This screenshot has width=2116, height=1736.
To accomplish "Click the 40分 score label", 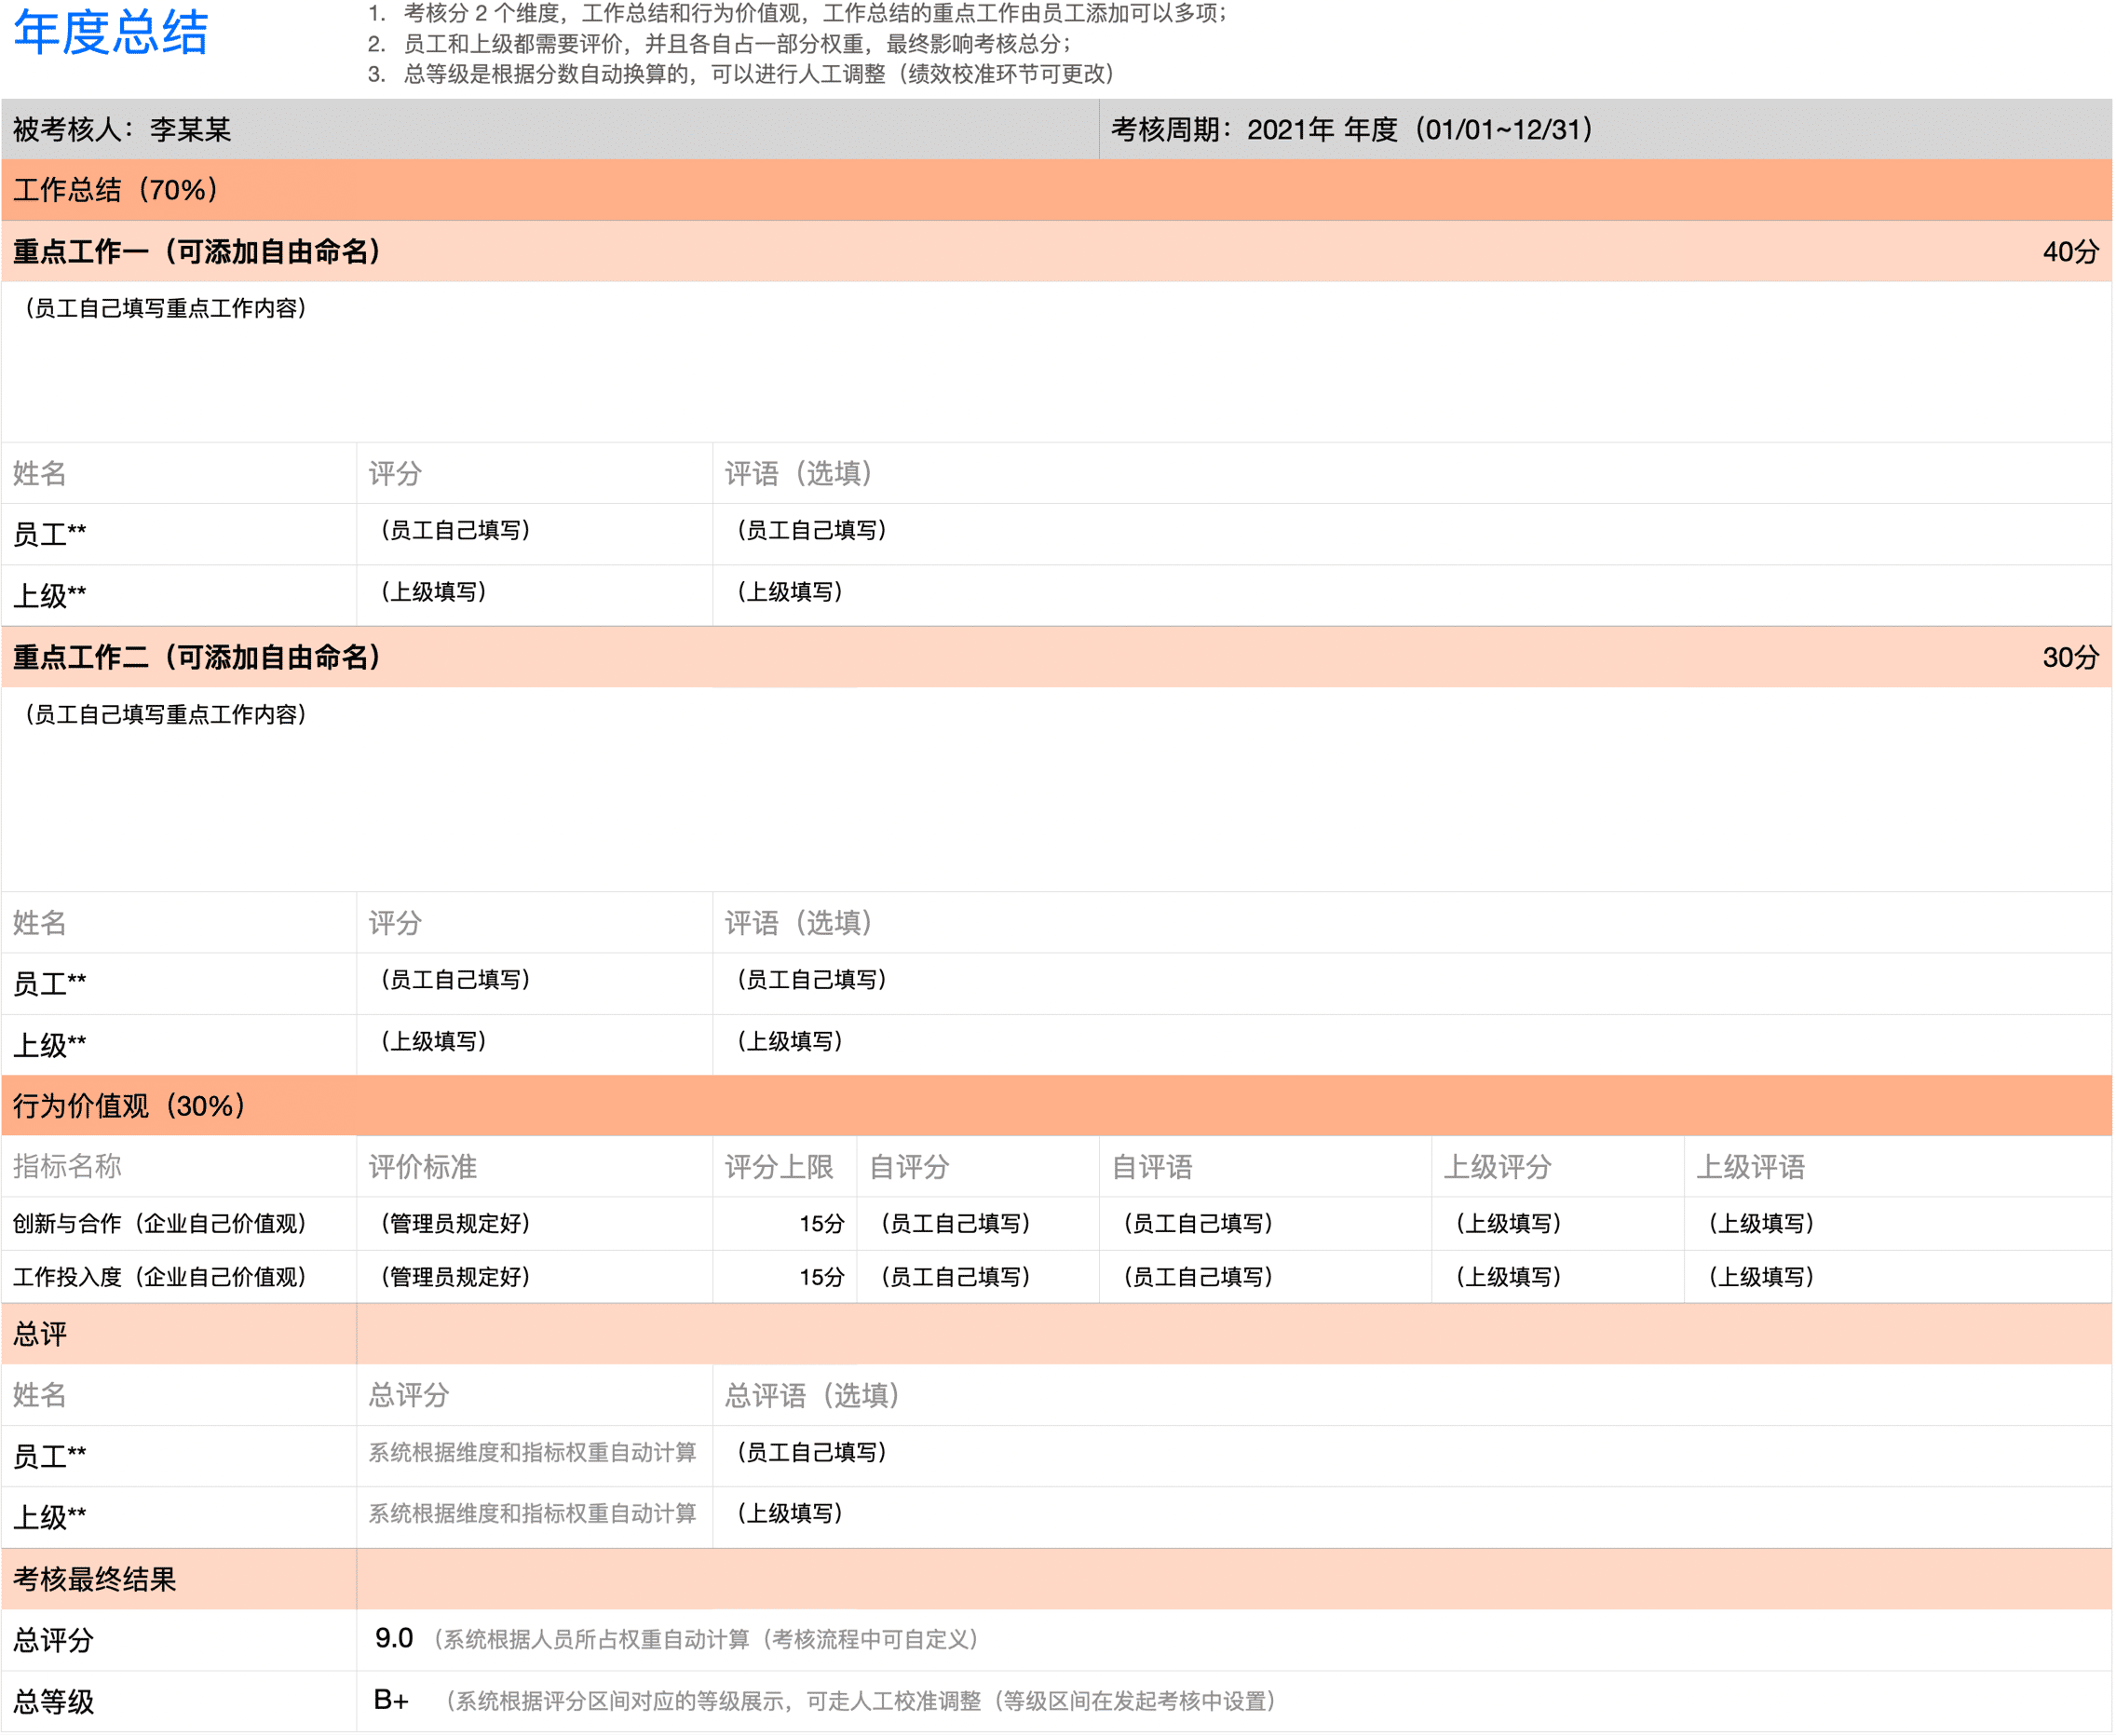I will coord(2070,251).
